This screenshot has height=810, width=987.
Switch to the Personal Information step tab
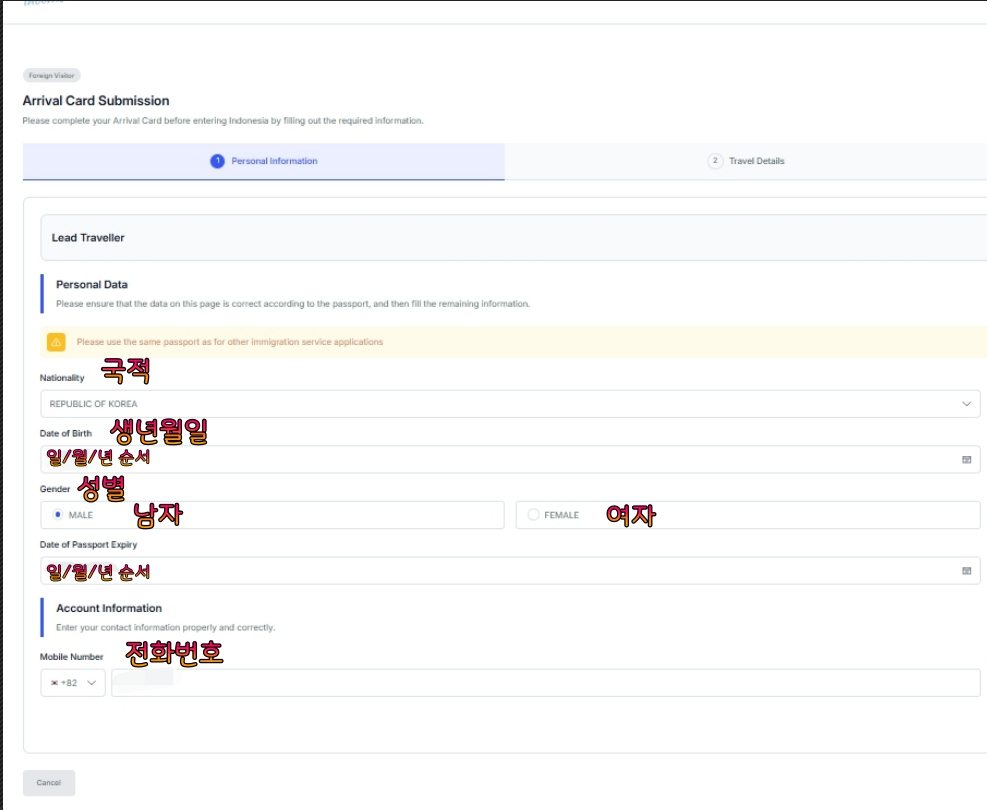[x=264, y=161]
